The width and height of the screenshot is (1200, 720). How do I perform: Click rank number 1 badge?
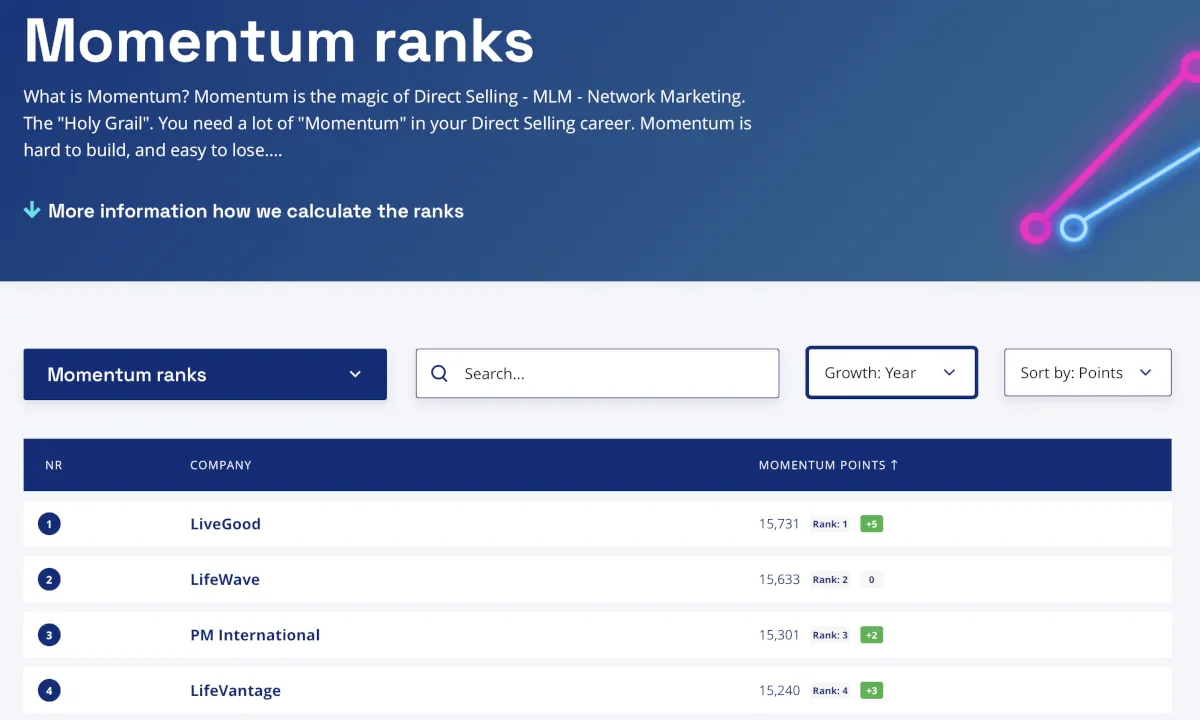coord(49,523)
